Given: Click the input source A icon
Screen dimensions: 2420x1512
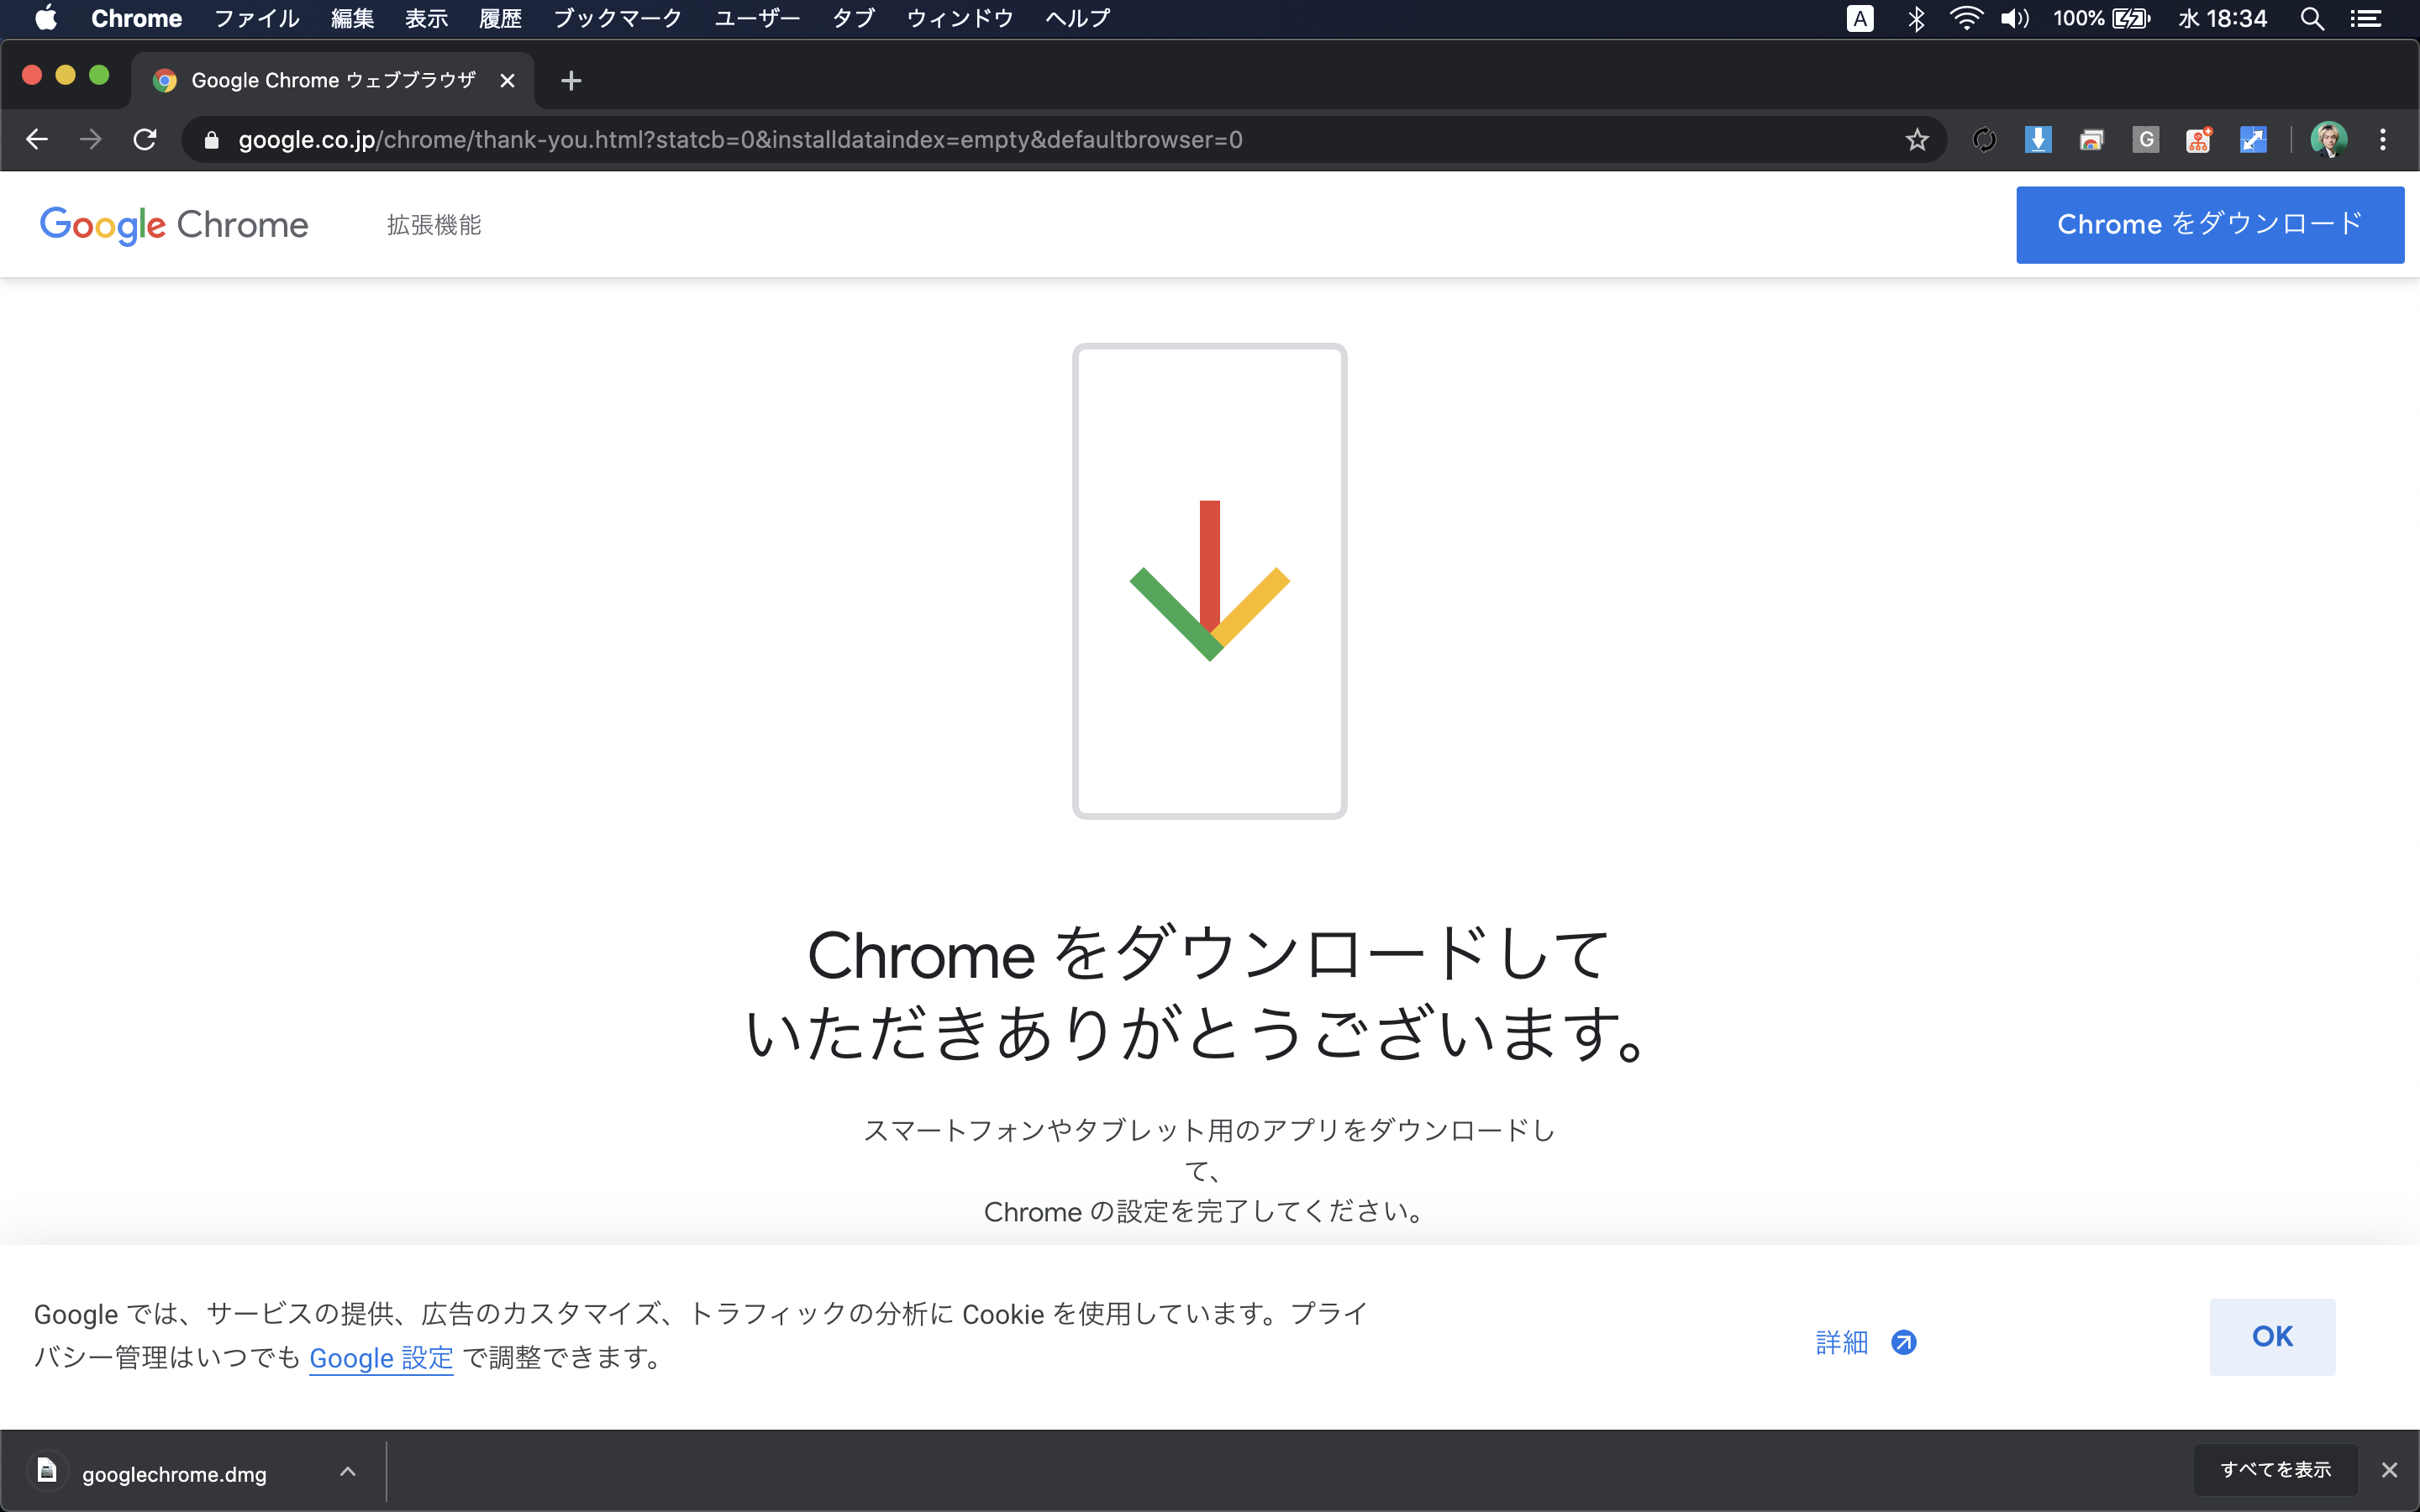Looking at the screenshot, I should 1860,18.
